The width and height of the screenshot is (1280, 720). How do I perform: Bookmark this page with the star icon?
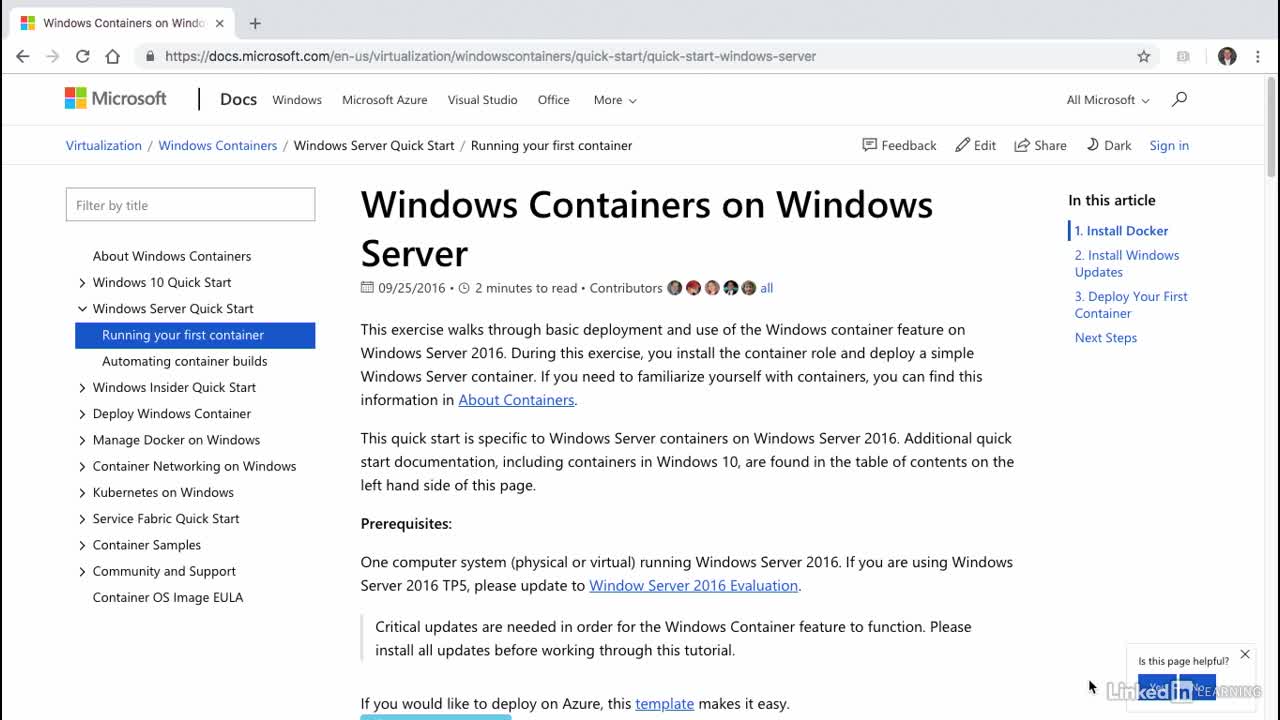coord(1144,56)
